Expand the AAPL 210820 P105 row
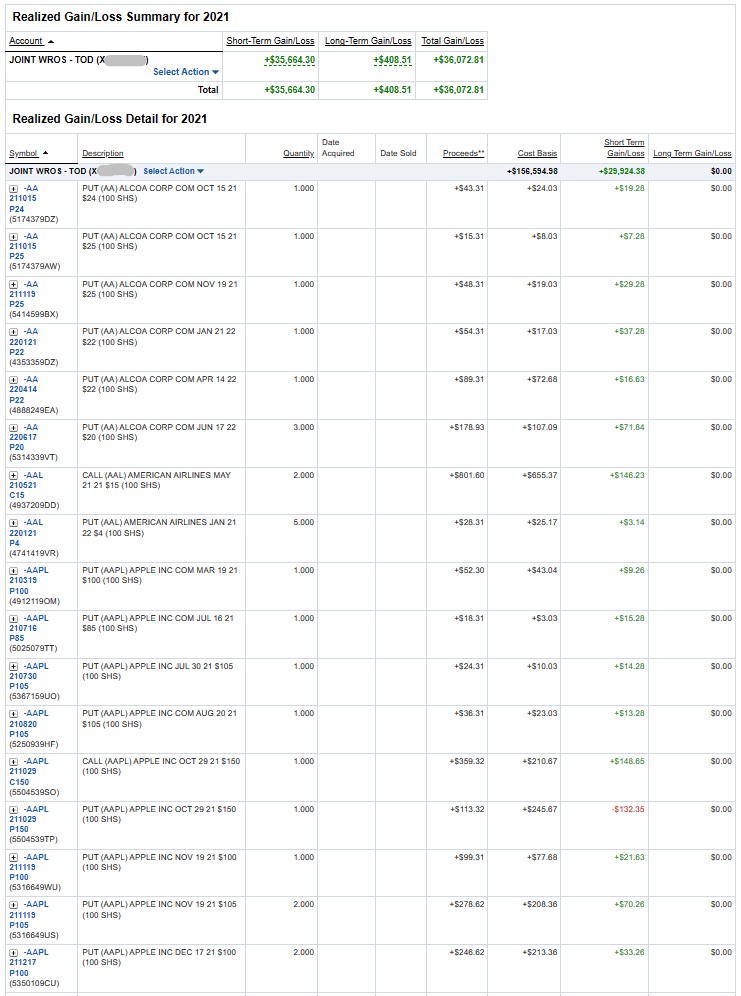The height and width of the screenshot is (996, 741). coord(13,713)
